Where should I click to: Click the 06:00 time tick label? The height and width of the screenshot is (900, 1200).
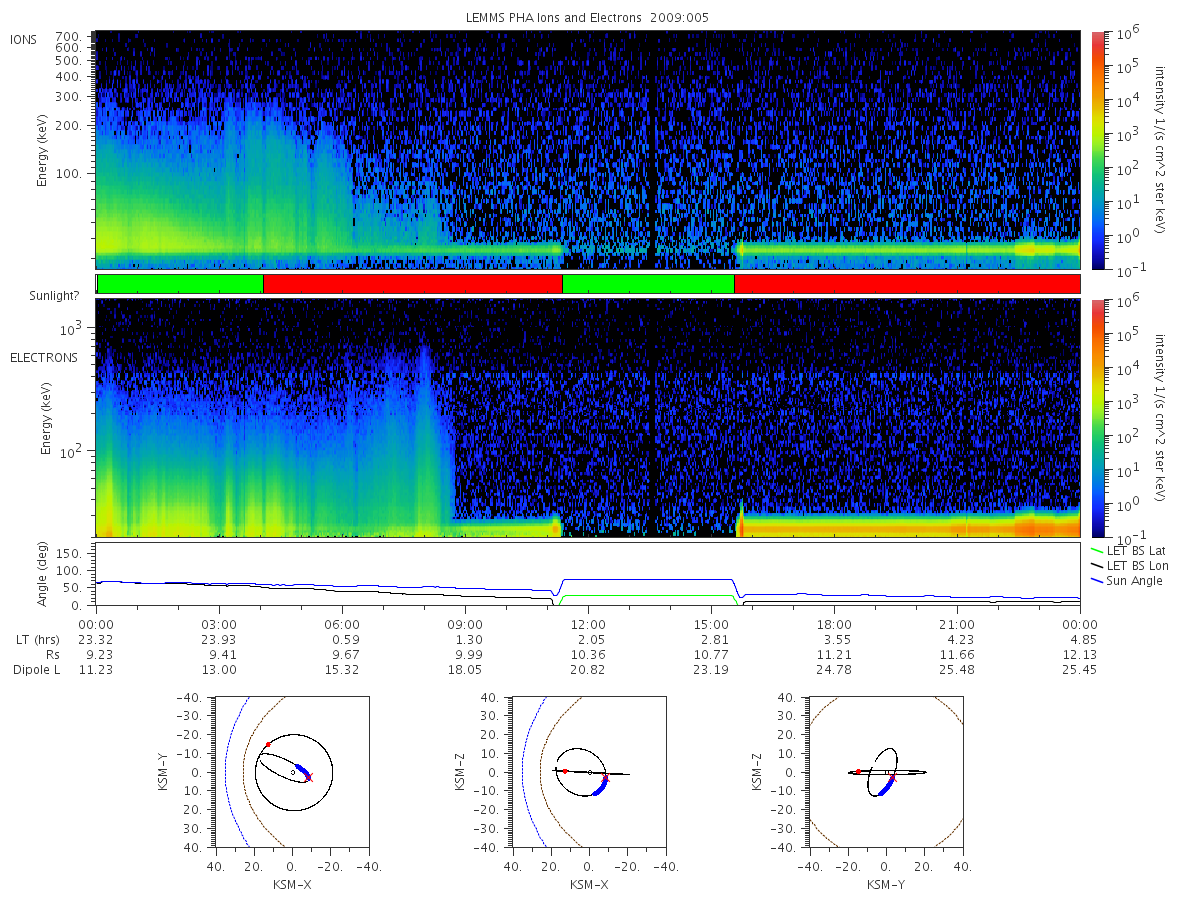pos(342,625)
